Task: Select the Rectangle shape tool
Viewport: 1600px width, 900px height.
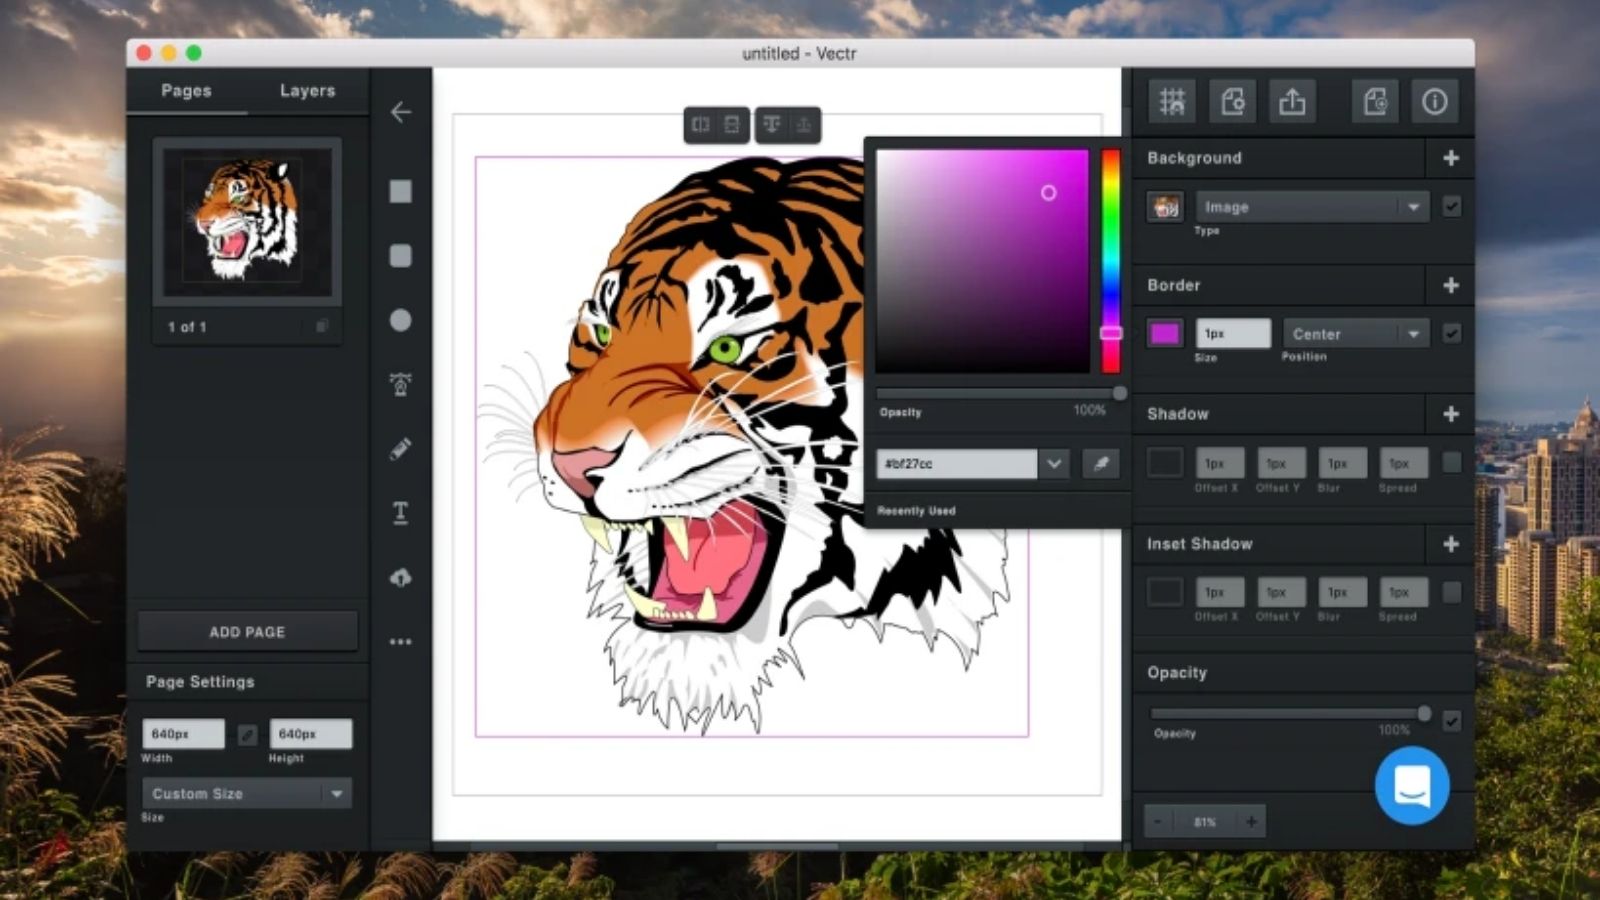Action: pyautogui.click(x=400, y=192)
